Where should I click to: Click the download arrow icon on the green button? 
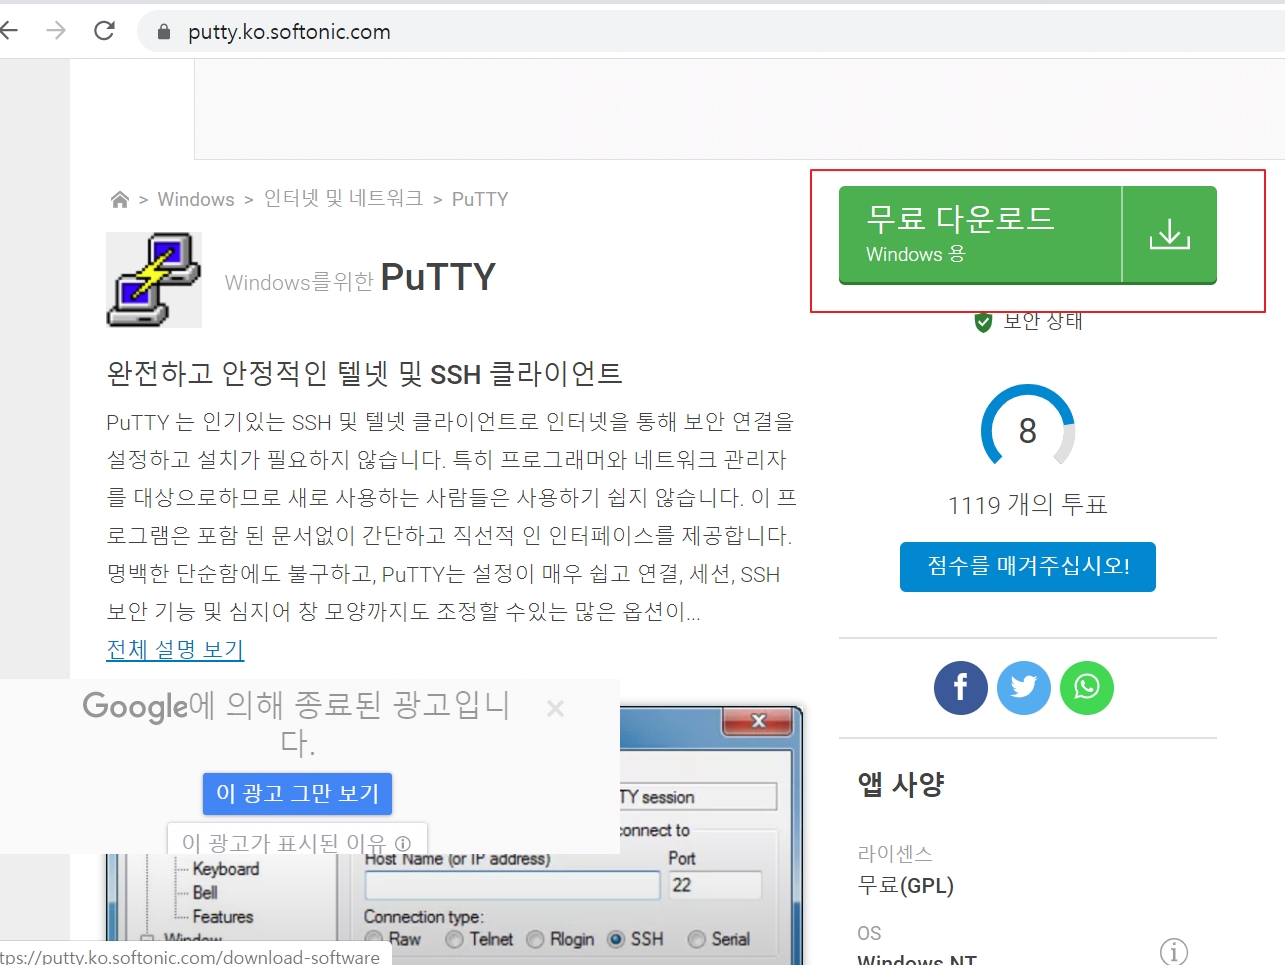(x=1169, y=235)
